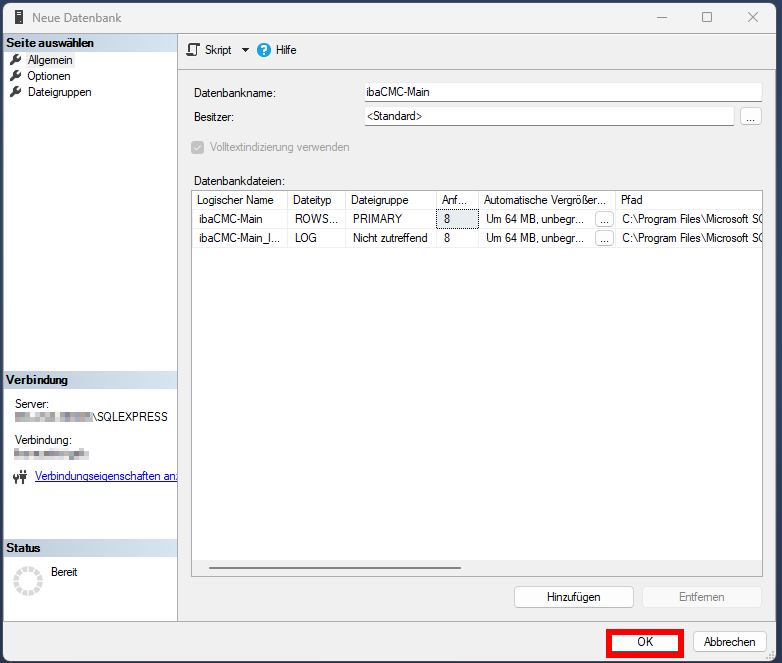Open autogrowth settings for the LOG file
This screenshot has height=663, width=782.
[x=604, y=239]
